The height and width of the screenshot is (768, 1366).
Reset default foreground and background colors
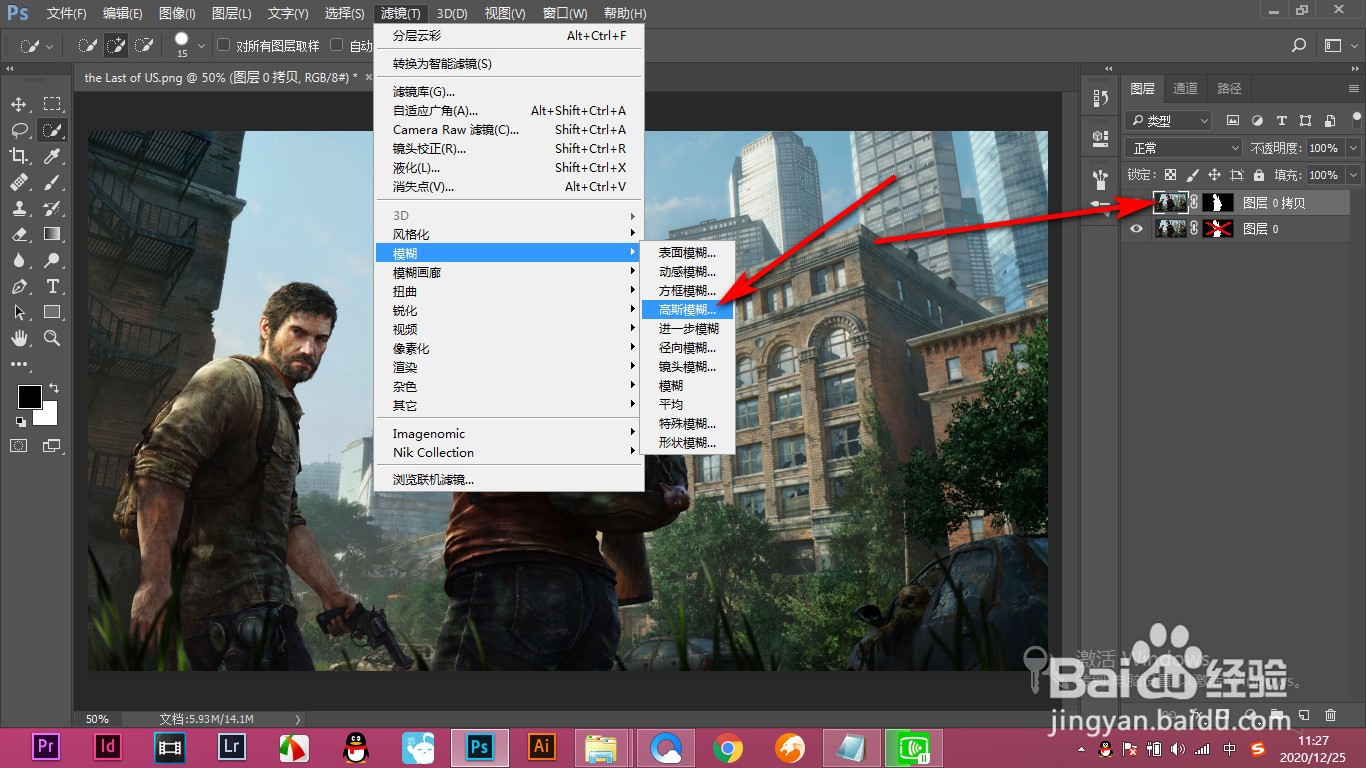pyautogui.click(x=21, y=421)
